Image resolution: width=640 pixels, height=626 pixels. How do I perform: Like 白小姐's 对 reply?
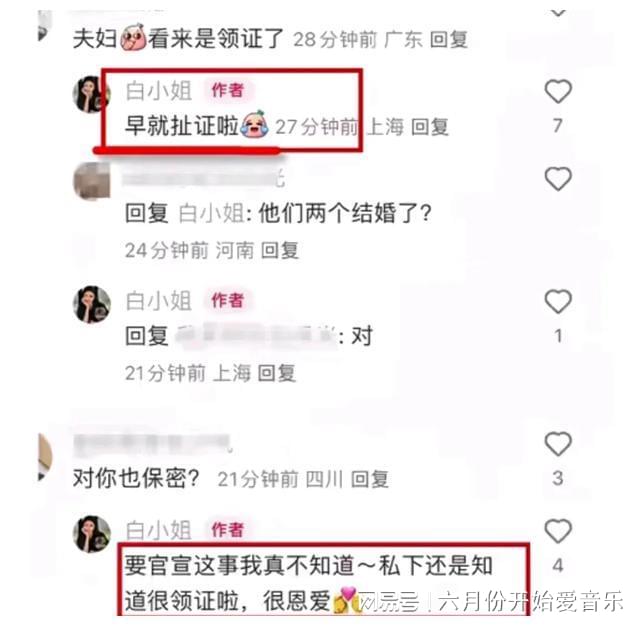(x=558, y=301)
